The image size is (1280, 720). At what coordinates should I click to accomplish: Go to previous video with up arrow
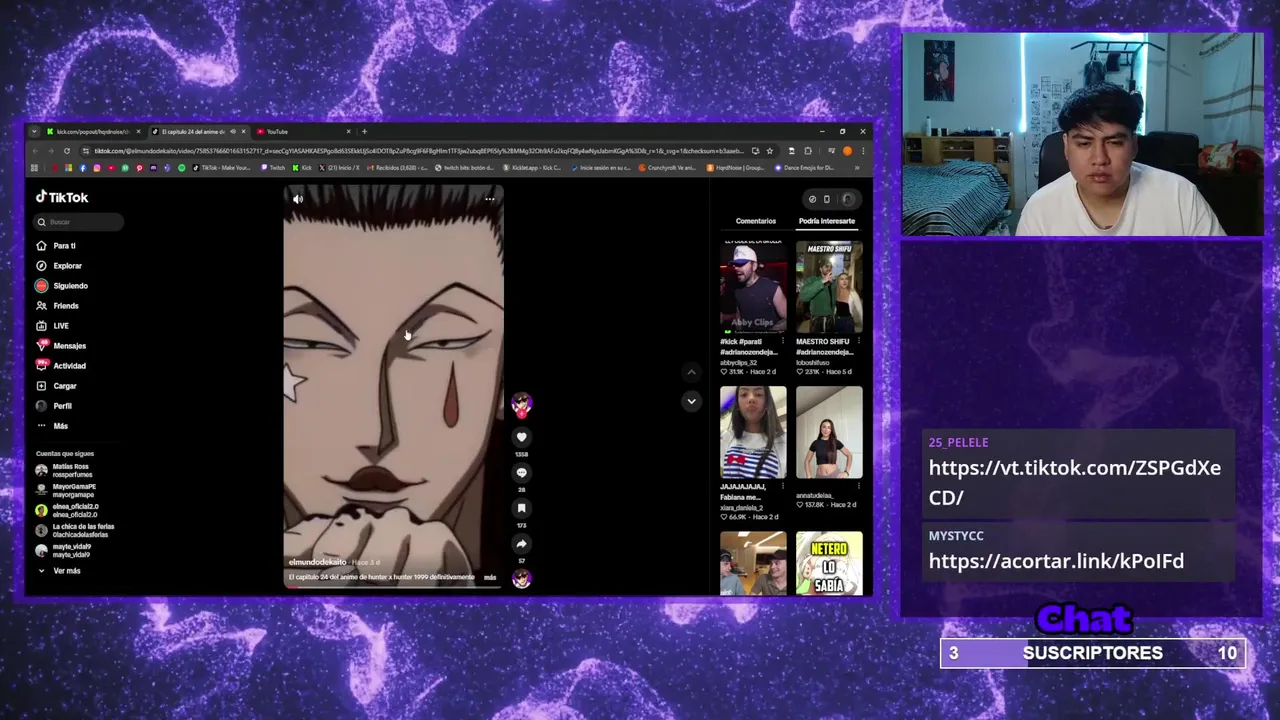(x=691, y=372)
